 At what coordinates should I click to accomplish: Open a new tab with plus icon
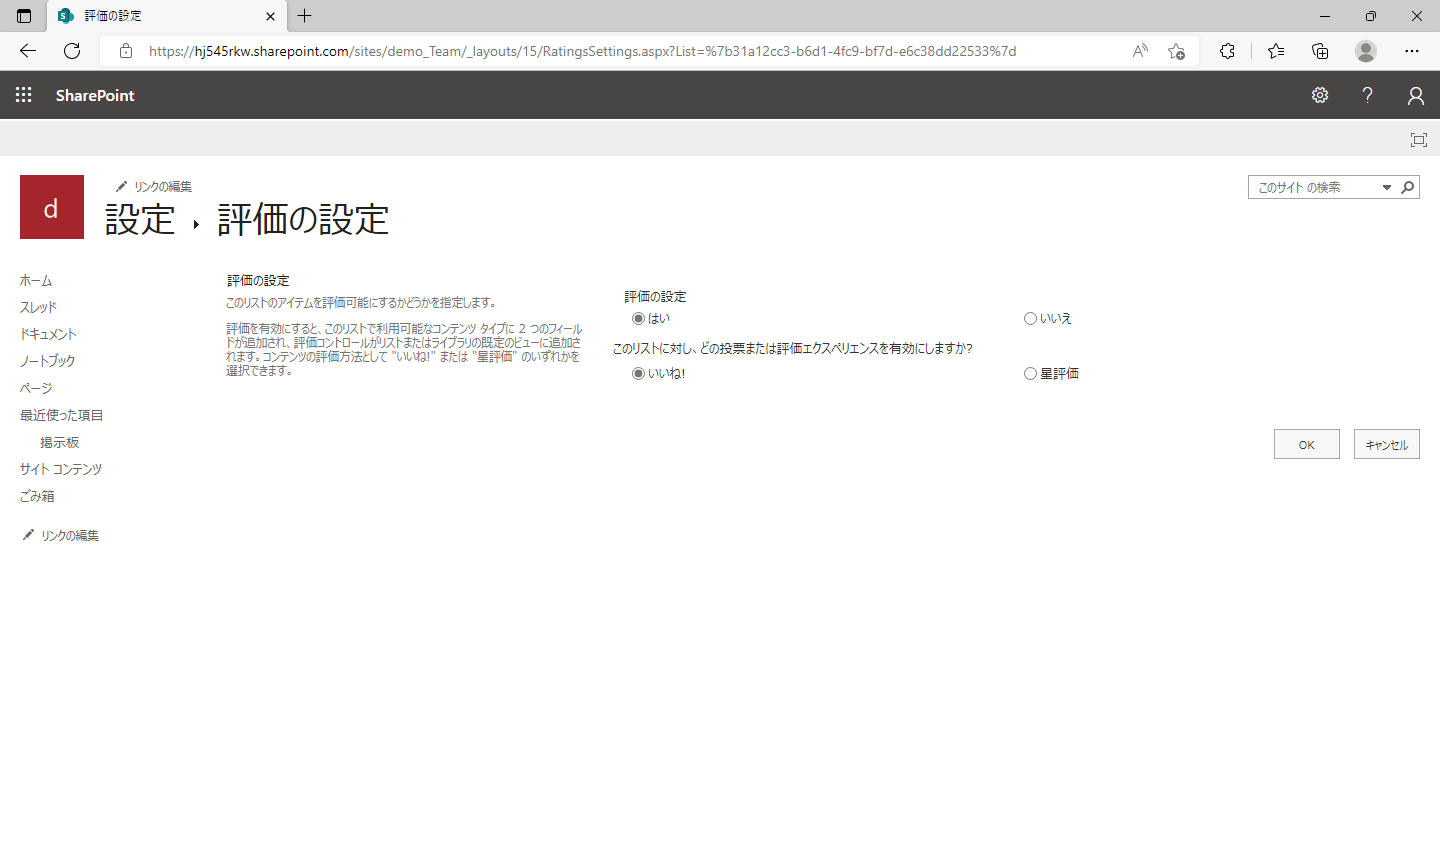coord(305,16)
